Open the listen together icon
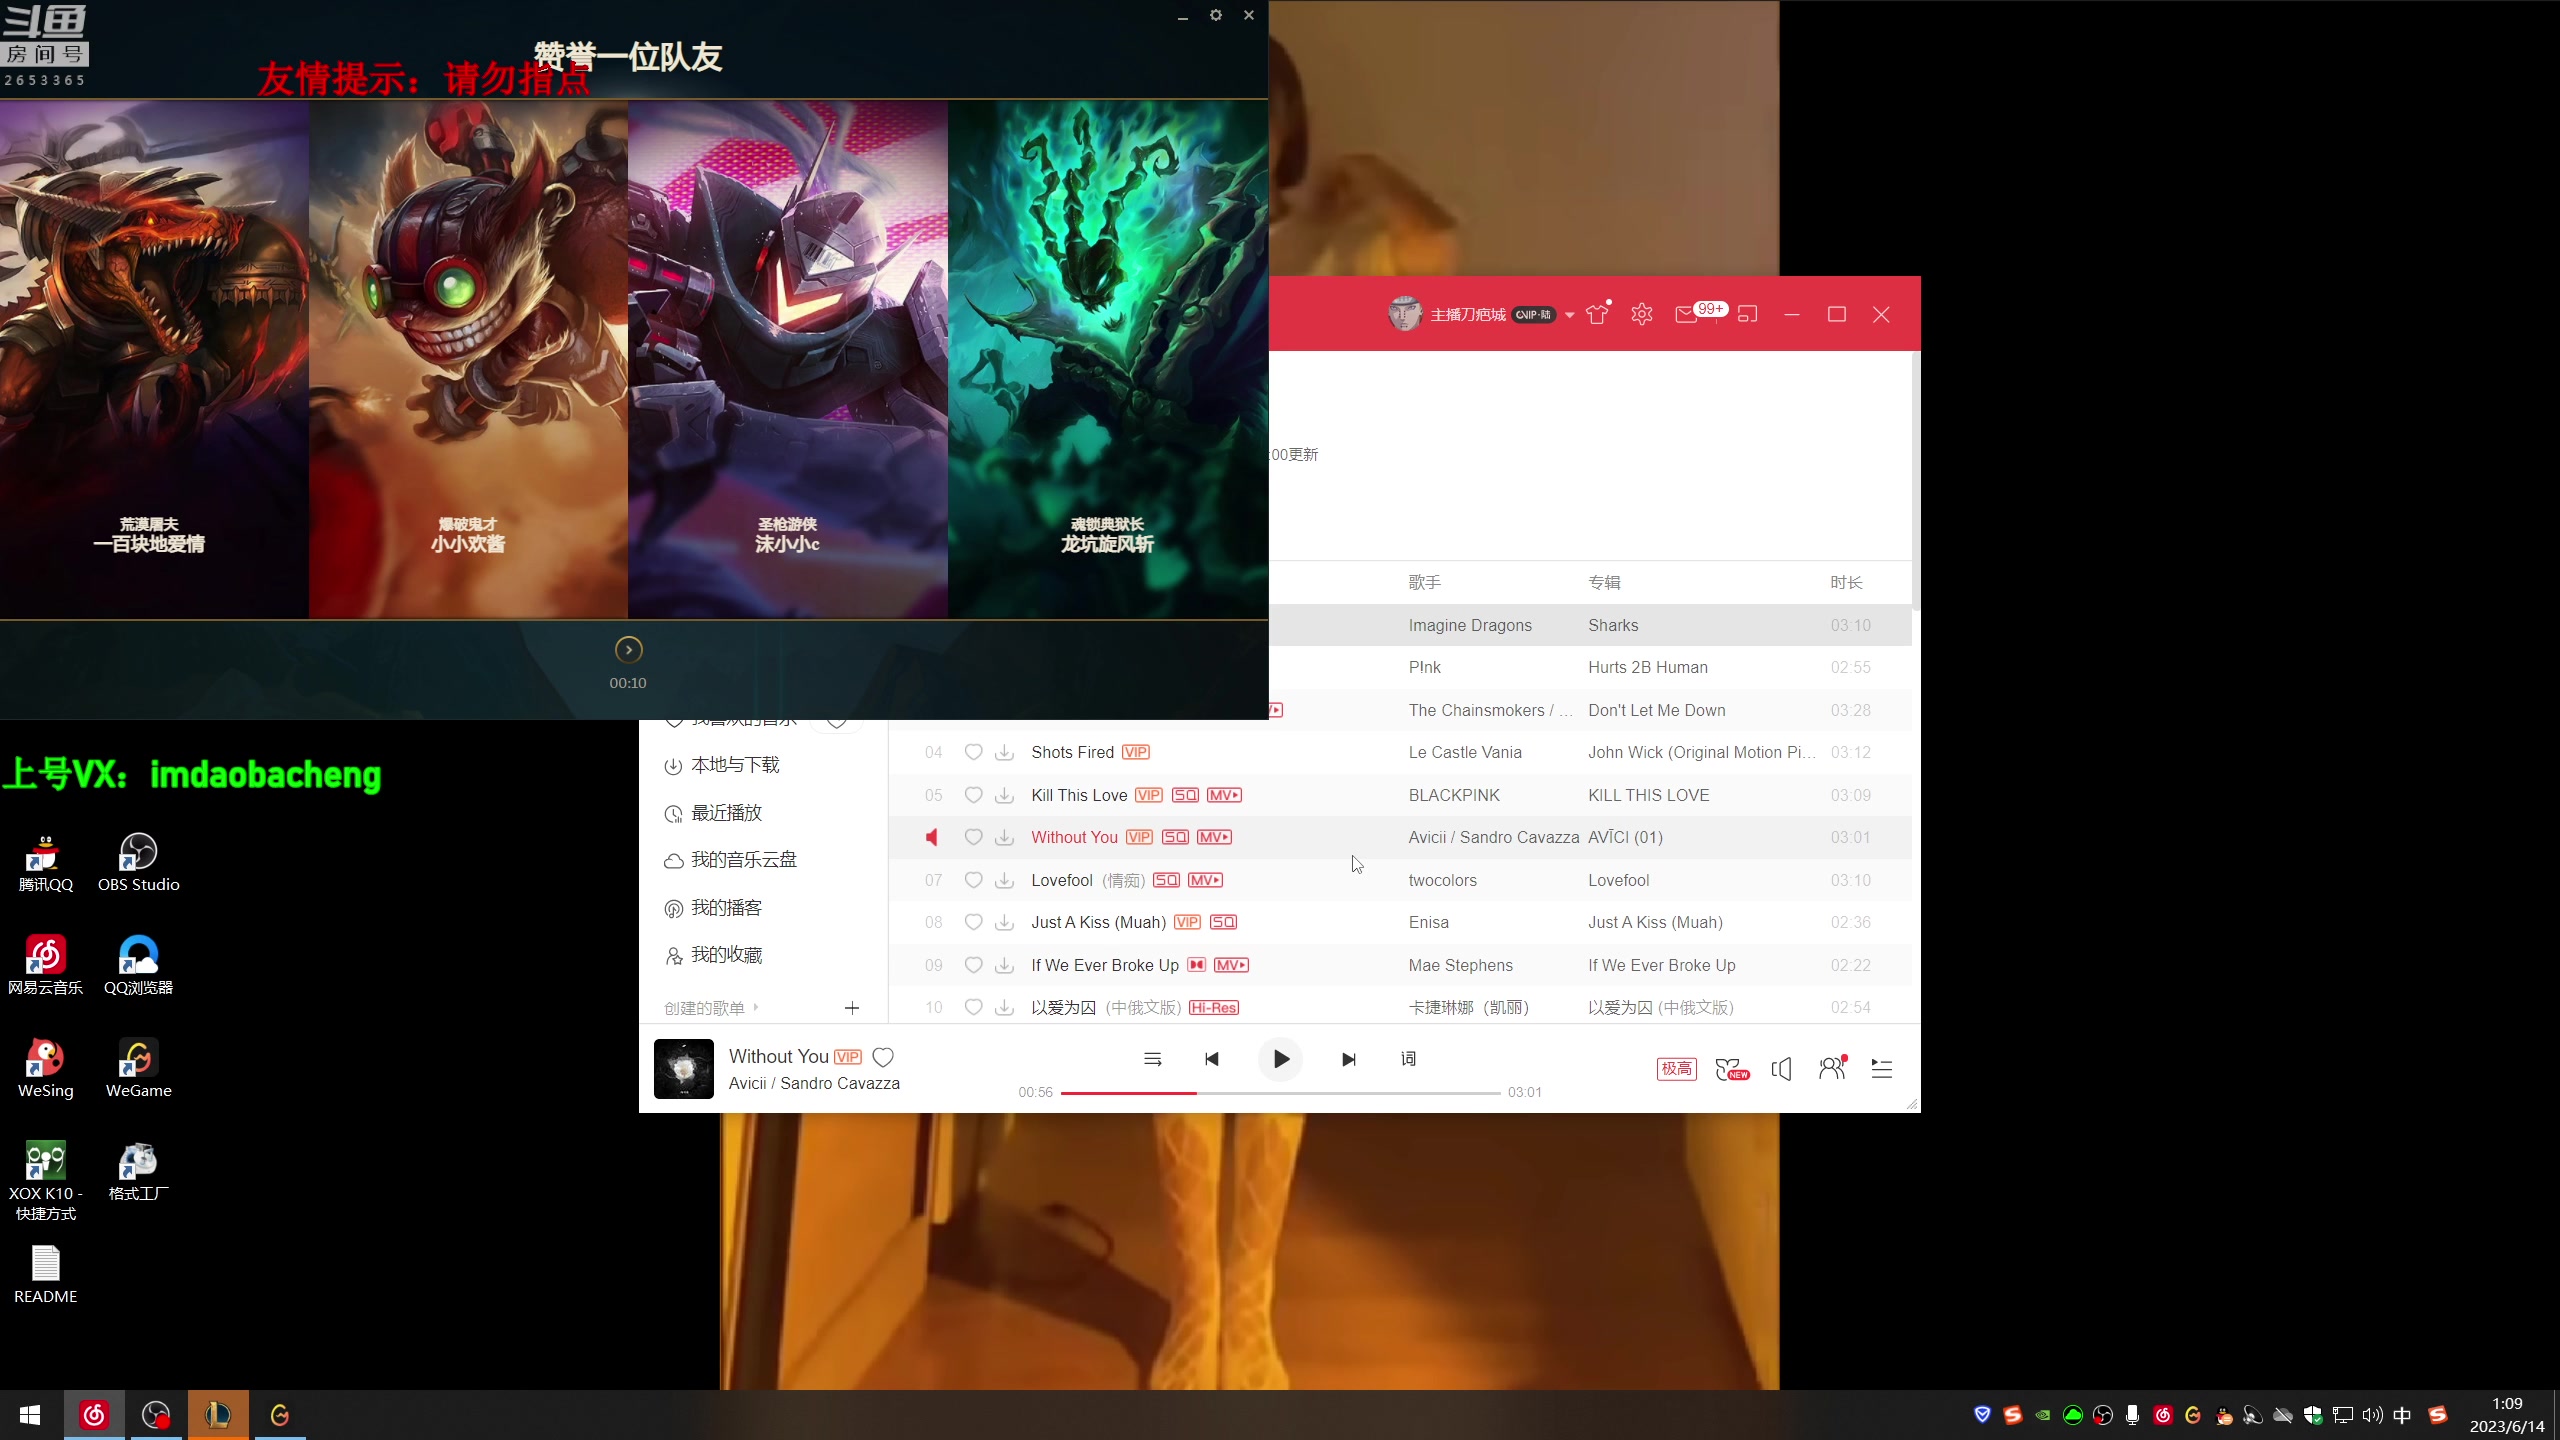Image resolution: width=2560 pixels, height=1440 pixels. (x=1832, y=1068)
